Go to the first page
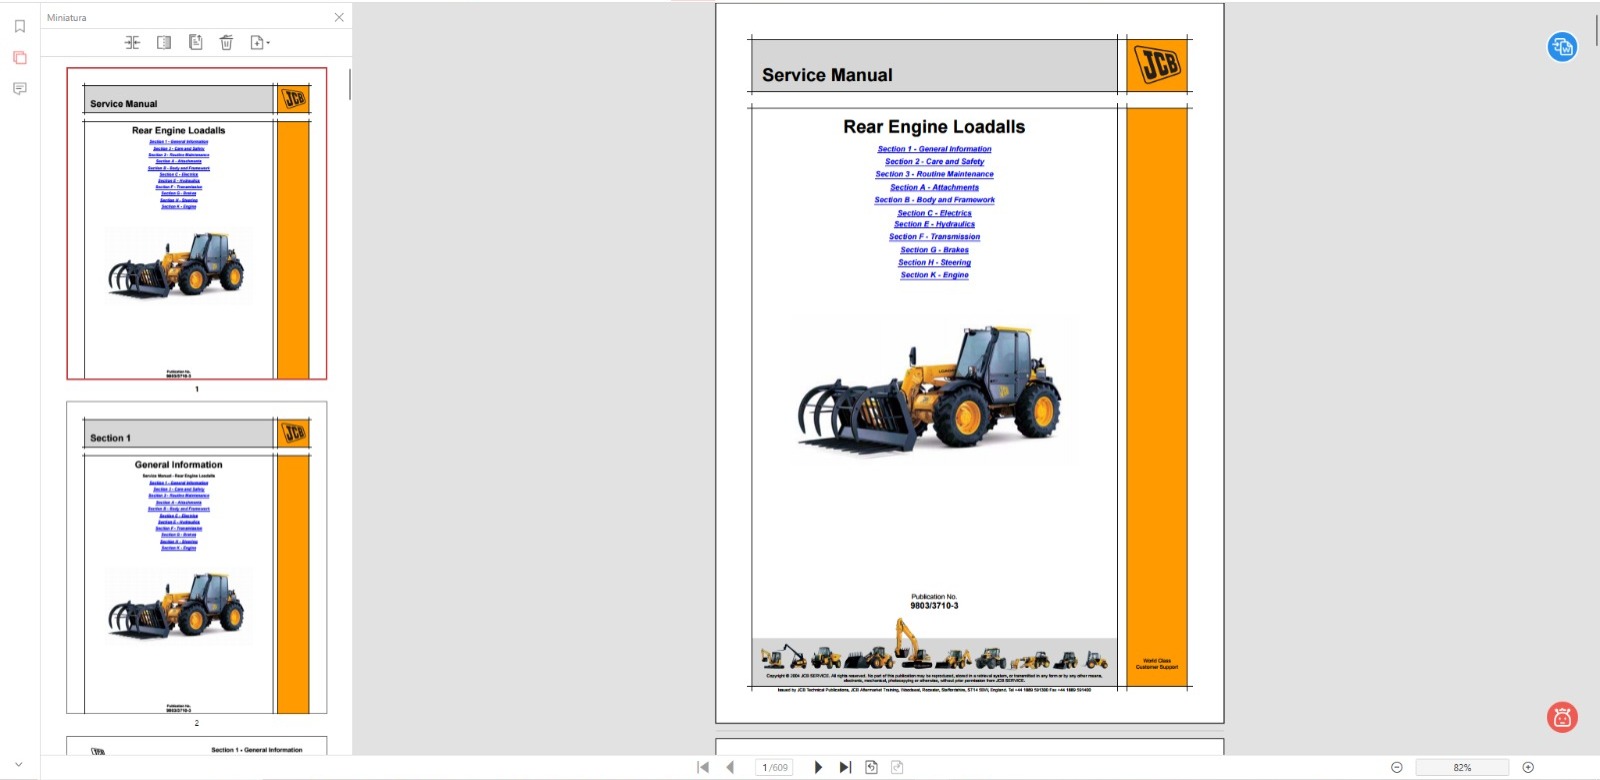 click(x=703, y=767)
